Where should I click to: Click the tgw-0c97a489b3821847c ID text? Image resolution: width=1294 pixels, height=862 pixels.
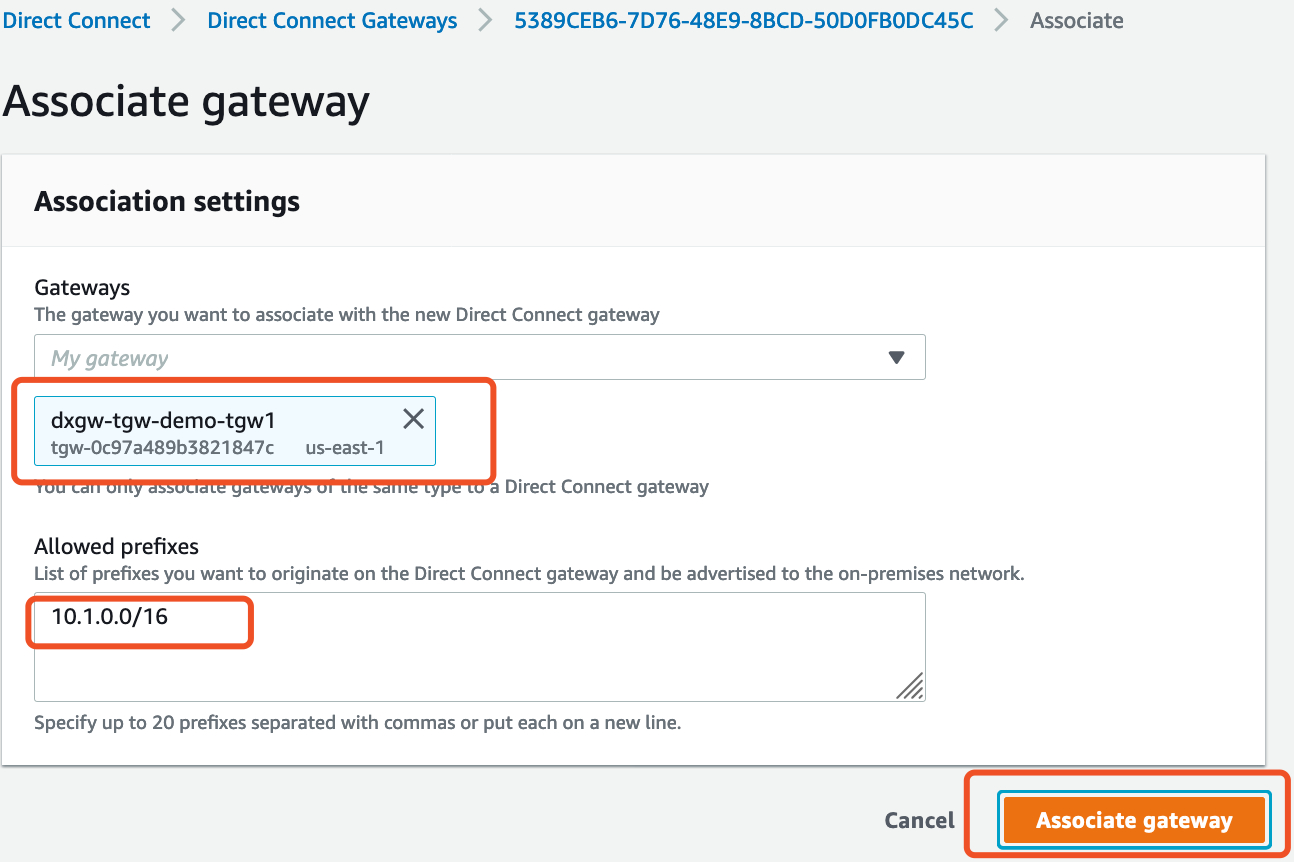click(163, 448)
